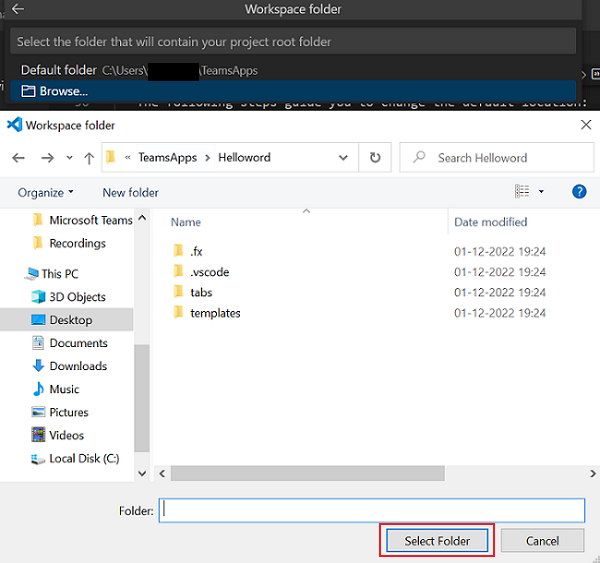This screenshot has width=600, height=563.
Task: Click the folder icon in address bar
Action: [x=111, y=157]
